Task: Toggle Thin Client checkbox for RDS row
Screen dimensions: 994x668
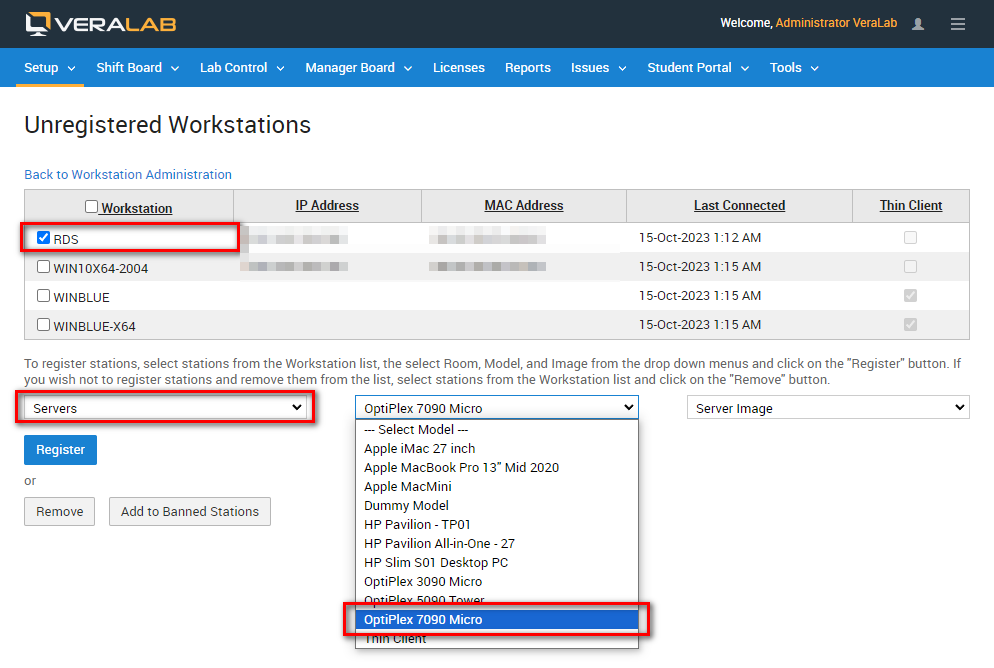Action: (x=910, y=238)
